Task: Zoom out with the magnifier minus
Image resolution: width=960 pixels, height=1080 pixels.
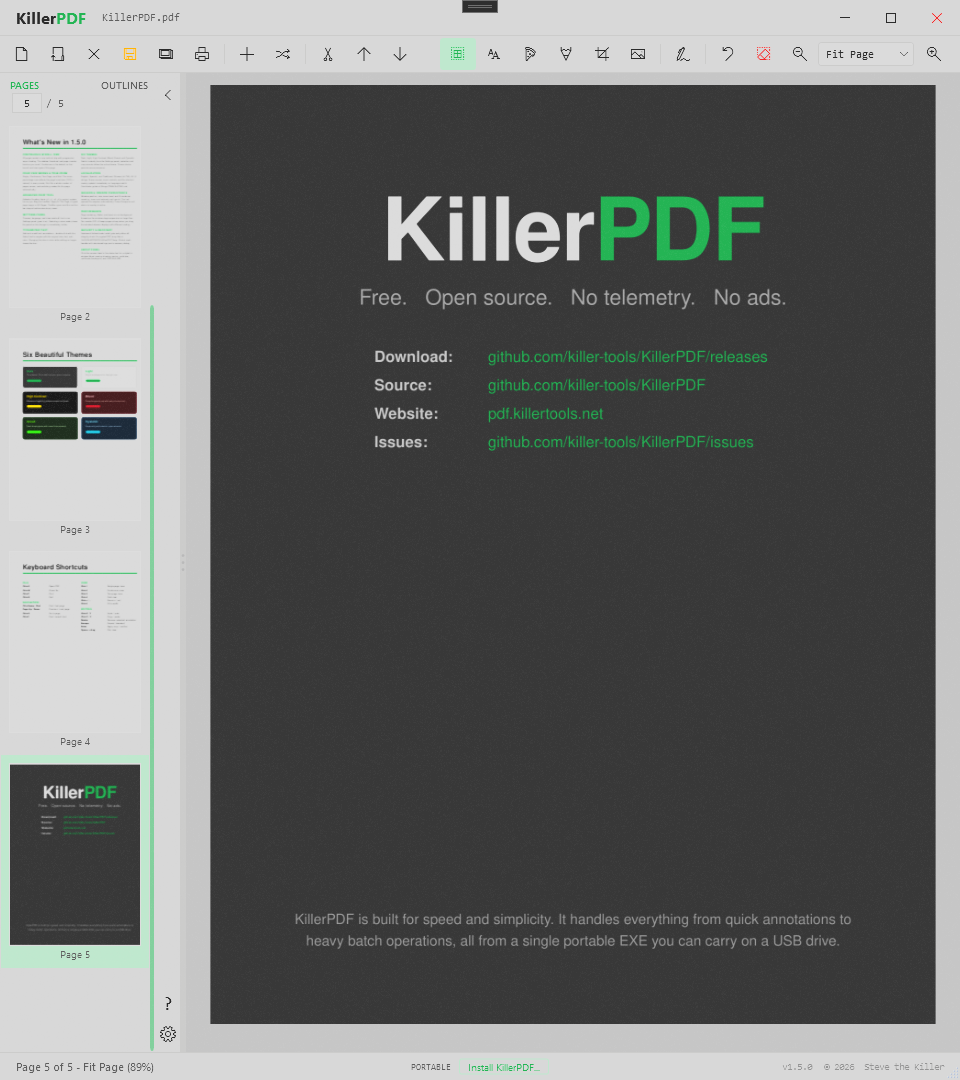Action: (799, 54)
